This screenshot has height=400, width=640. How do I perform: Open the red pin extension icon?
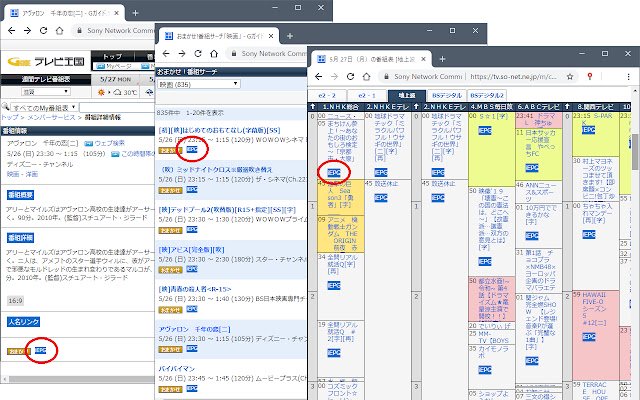tap(589, 76)
